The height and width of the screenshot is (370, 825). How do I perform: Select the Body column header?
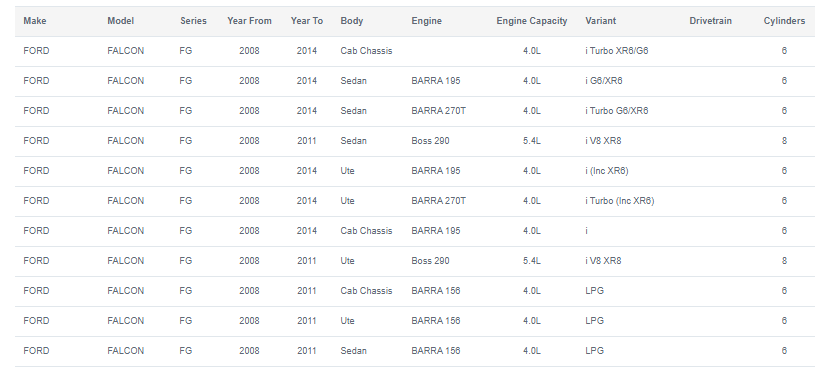click(351, 21)
